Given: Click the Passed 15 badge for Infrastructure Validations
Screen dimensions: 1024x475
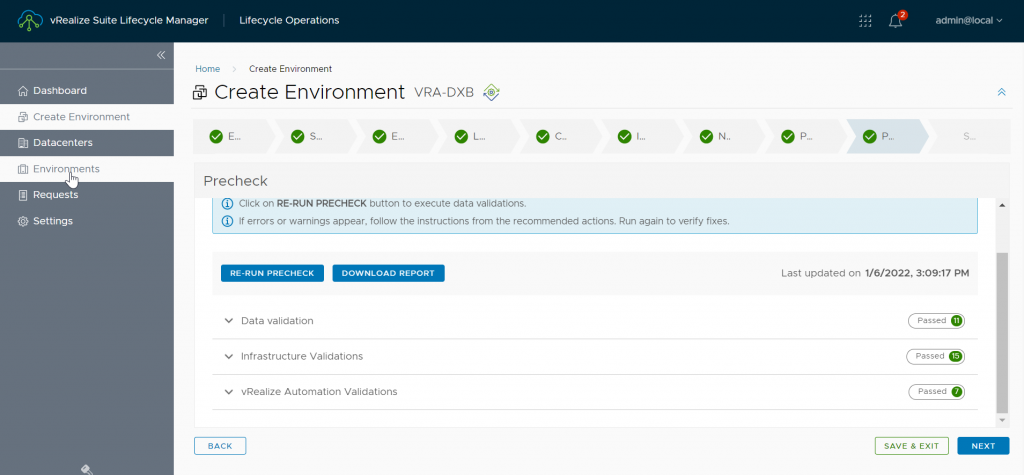Looking at the screenshot, I should tap(935, 357).
